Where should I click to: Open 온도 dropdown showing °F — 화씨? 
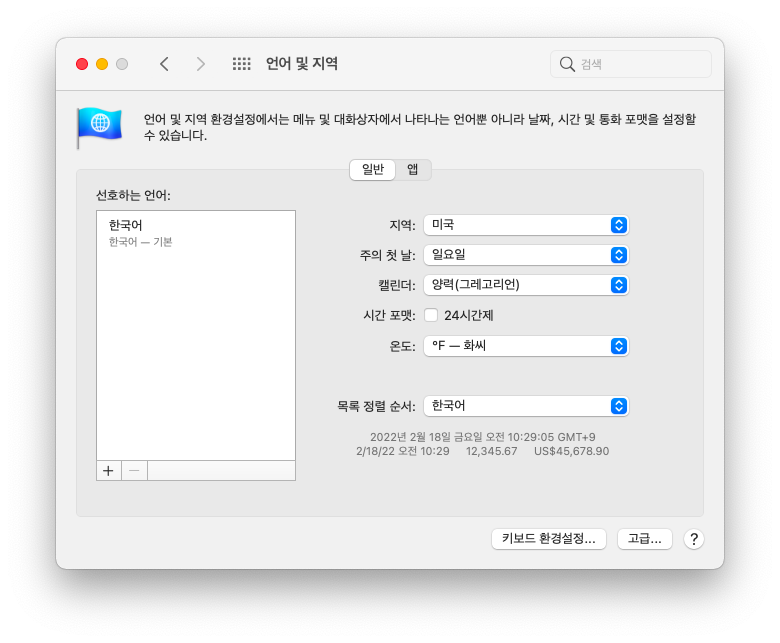[526, 346]
